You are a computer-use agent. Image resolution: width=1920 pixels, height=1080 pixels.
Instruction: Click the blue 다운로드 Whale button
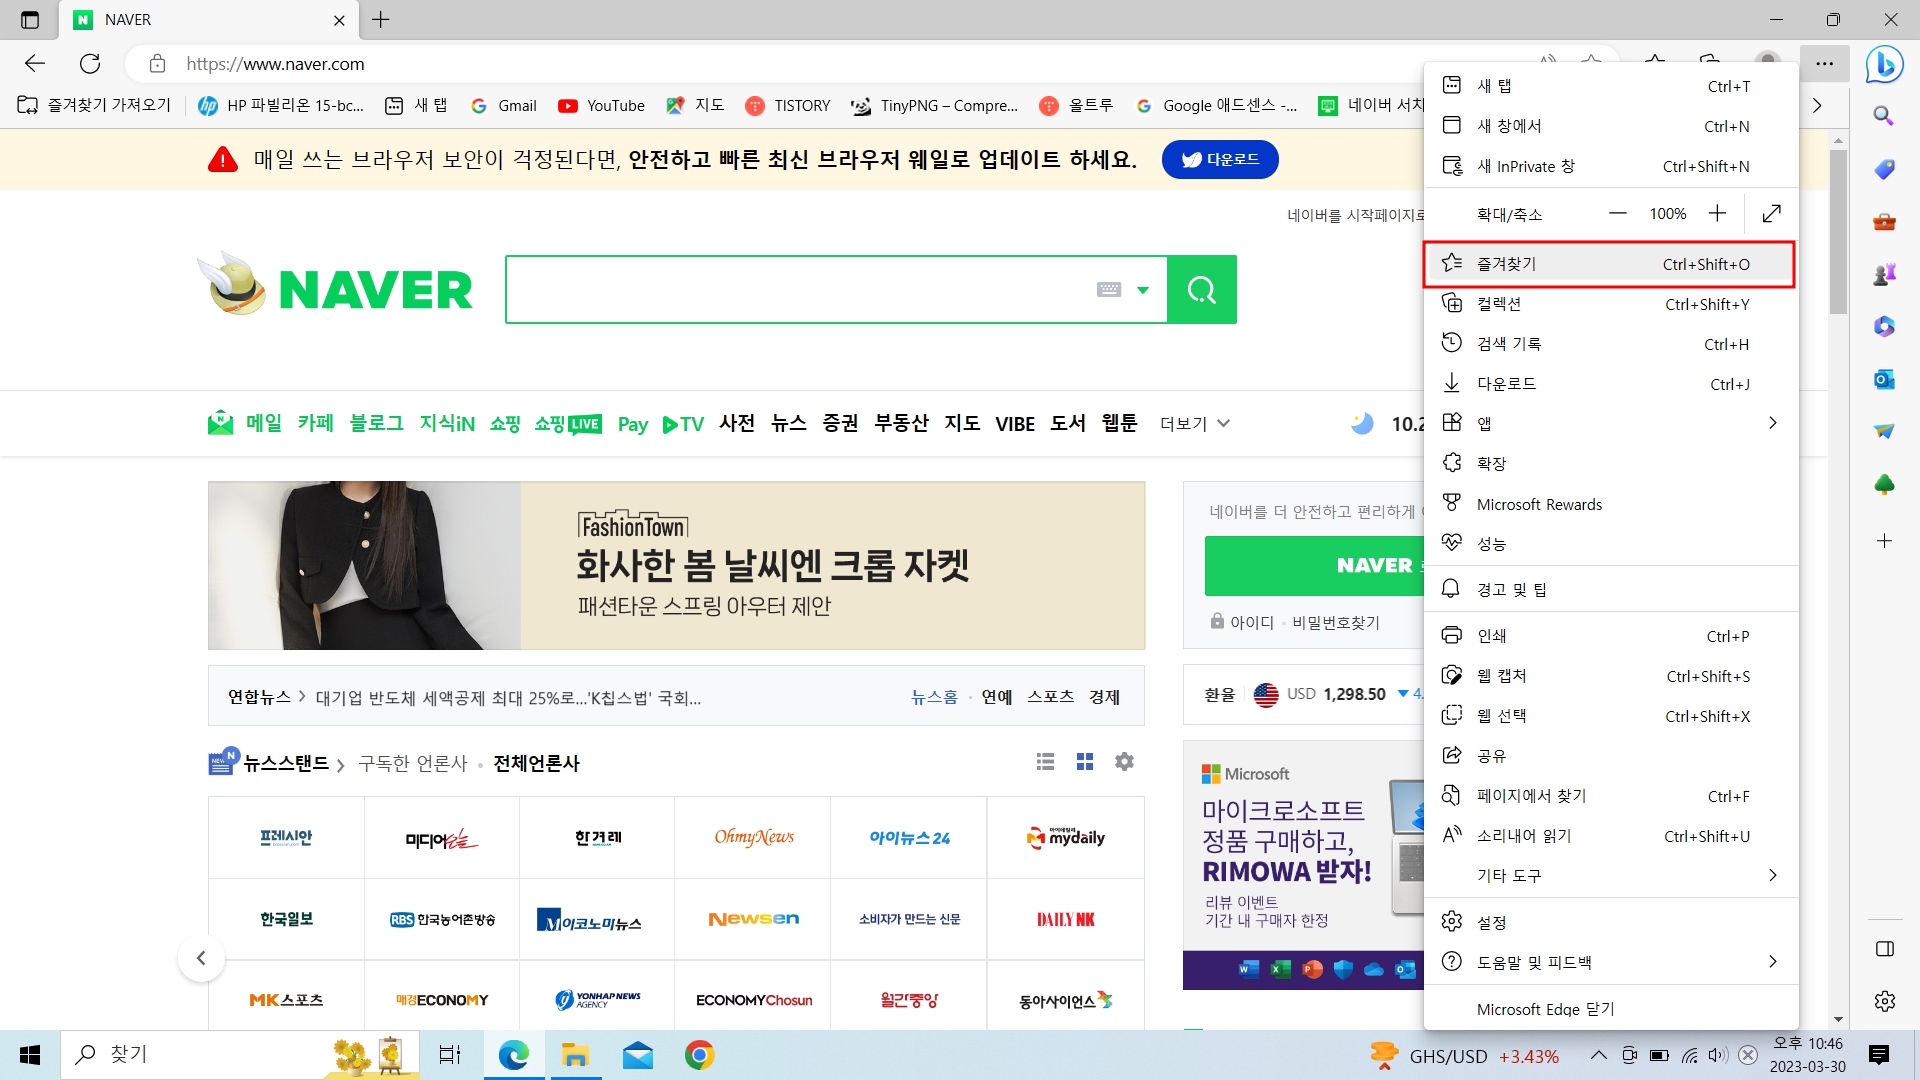tap(1219, 160)
